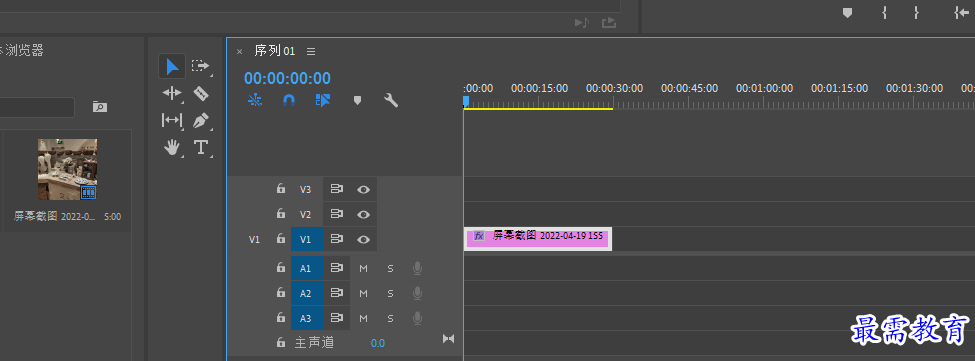
Task: Target the V3 track header
Action: coord(305,190)
